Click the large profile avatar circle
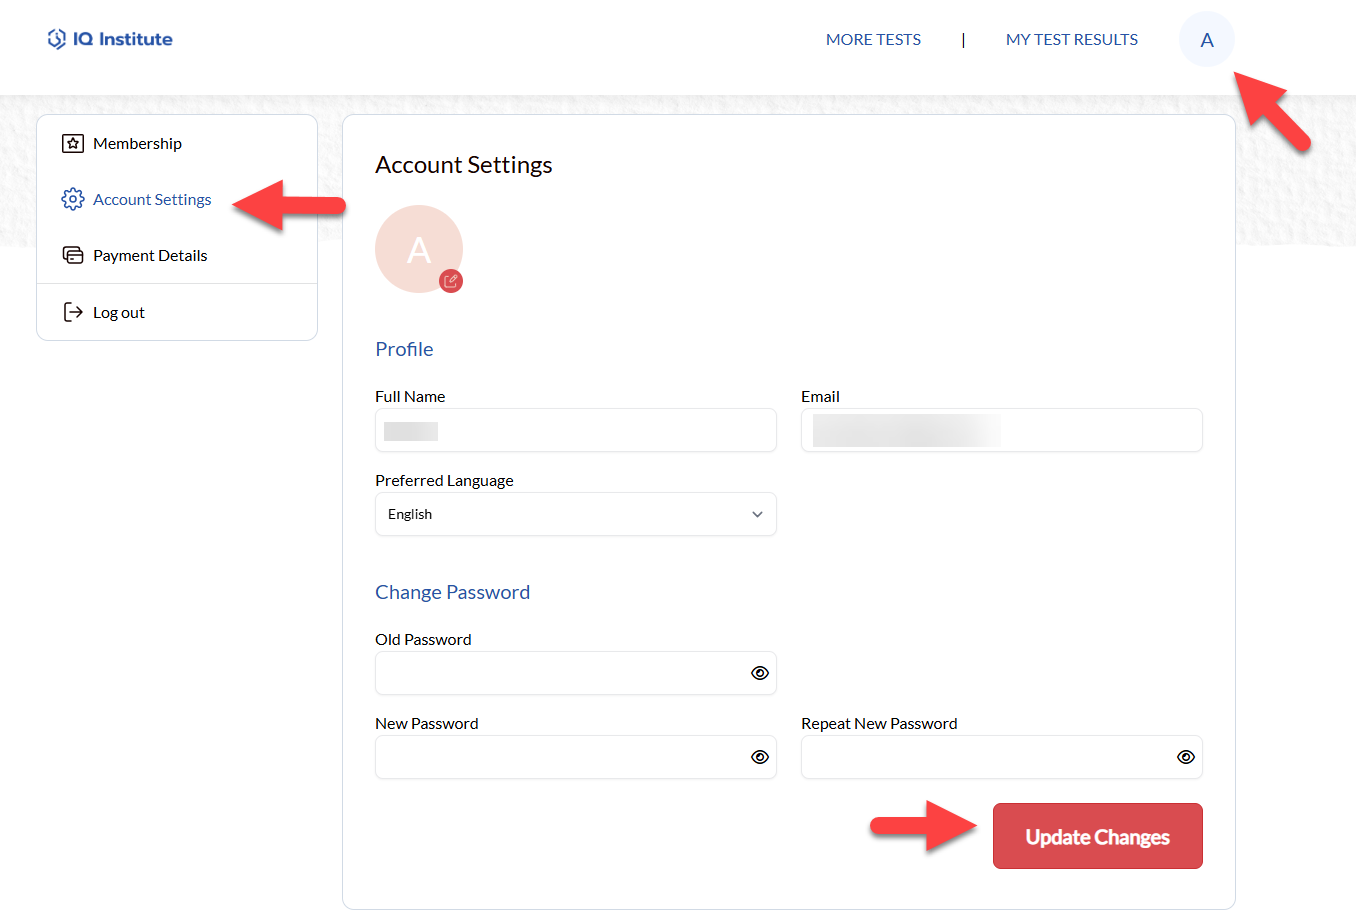This screenshot has height=913, width=1356. click(x=417, y=248)
